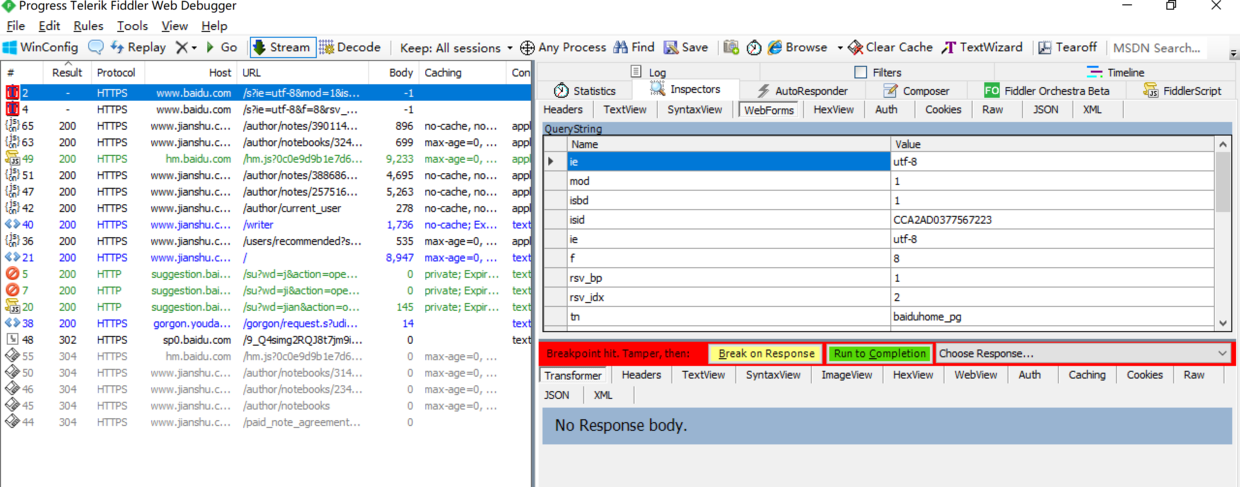1240x487 pixels.
Task: Open the Choose Response dropdown
Action: [1084, 353]
